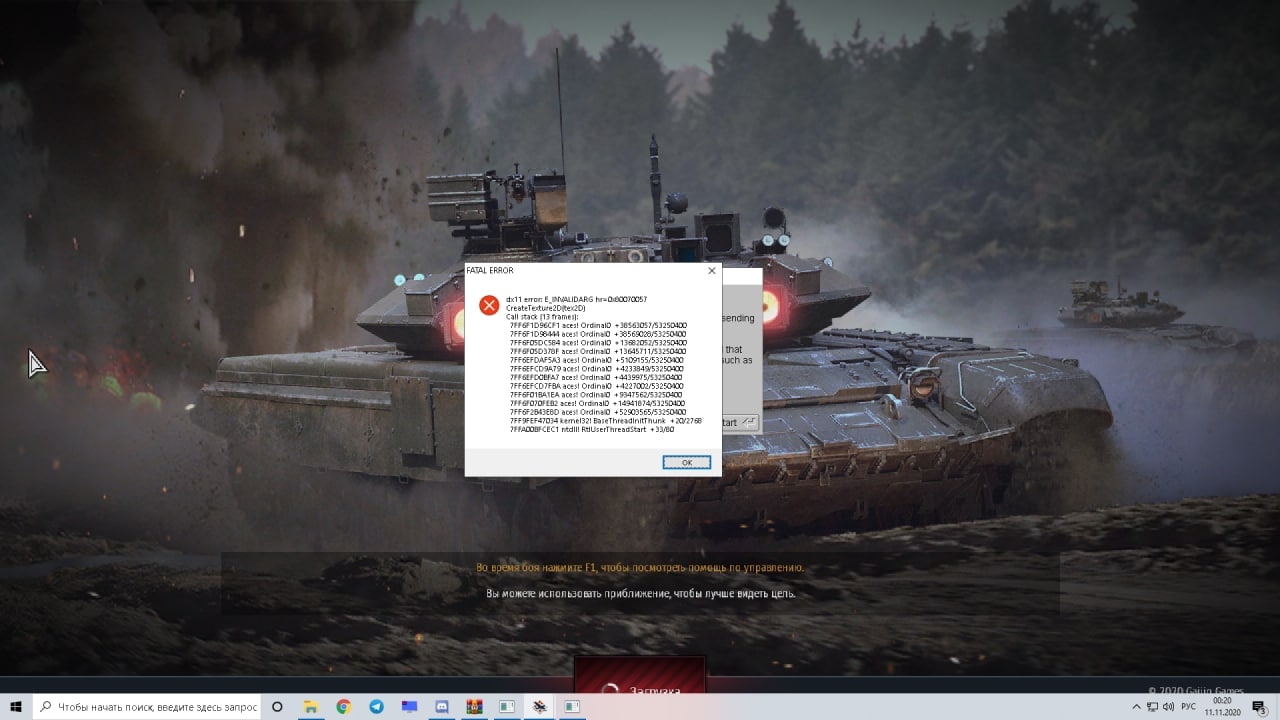This screenshot has height=720, width=1280.
Task: Close the FATAL ERROR dialog
Action: point(712,271)
